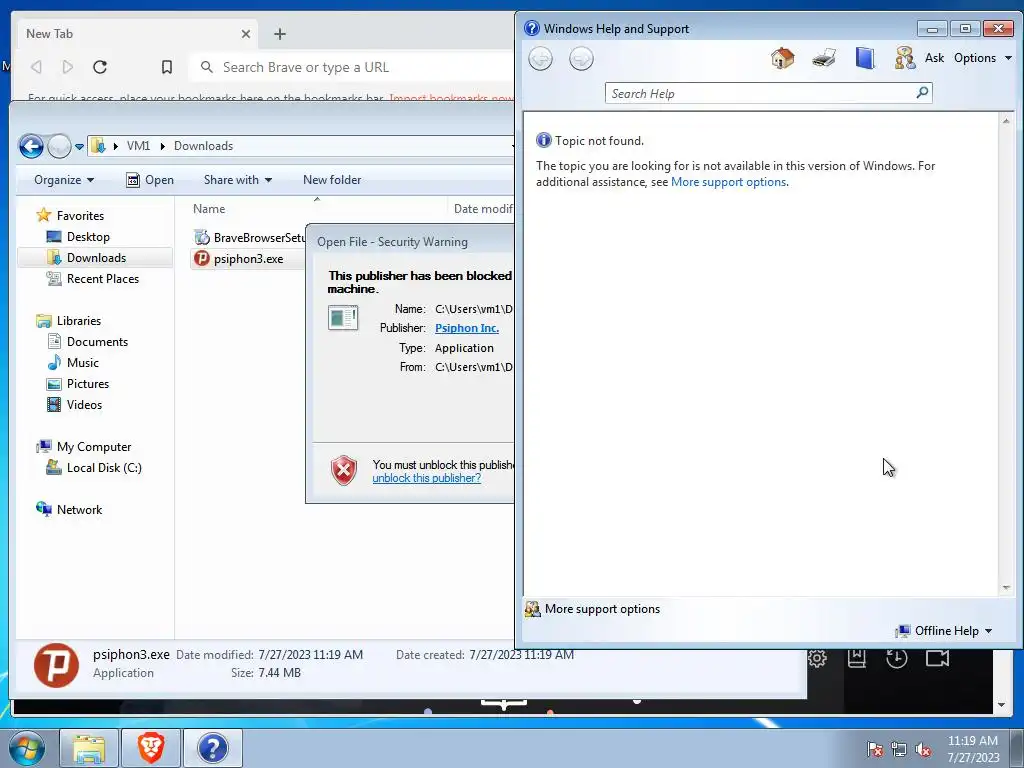The width and height of the screenshot is (1024, 768).
Task: Open the Windows Start menu
Action: click(27, 748)
